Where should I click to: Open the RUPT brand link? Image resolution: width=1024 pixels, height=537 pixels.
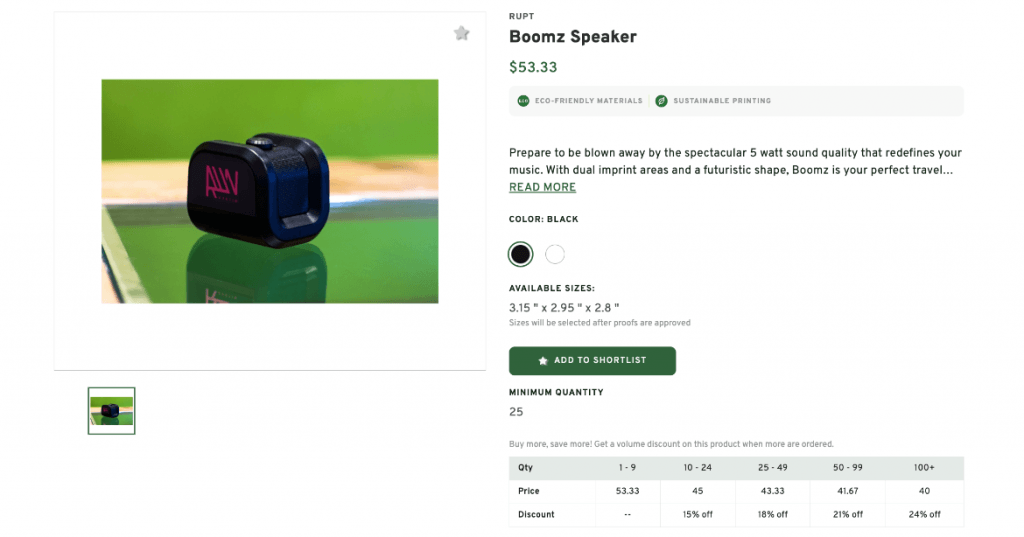[522, 17]
